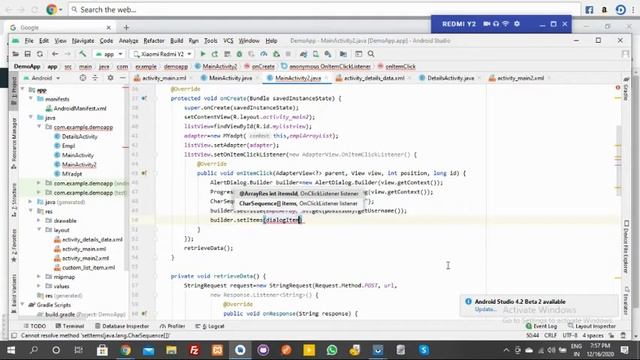
Task: Open the Terminal tool window button
Action: coord(69,326)
